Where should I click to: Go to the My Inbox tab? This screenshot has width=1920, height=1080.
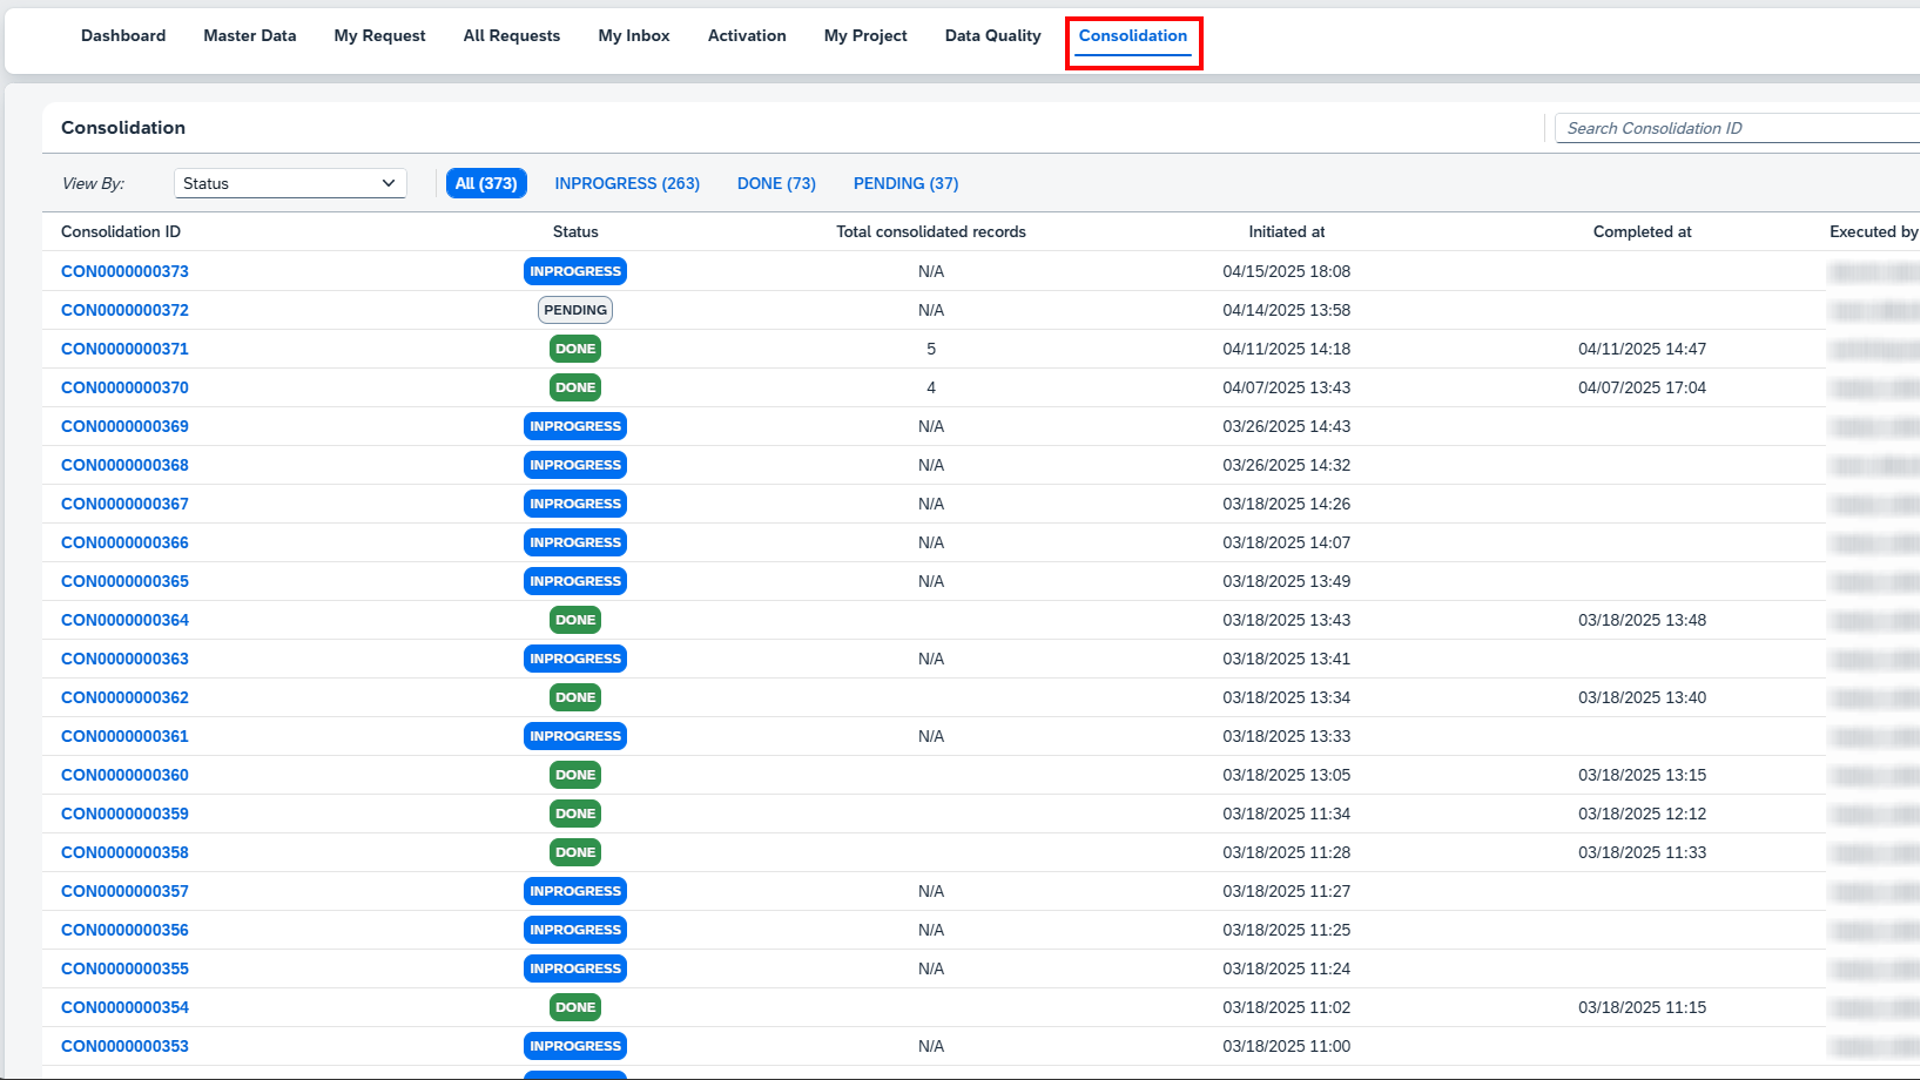[633, 36]
